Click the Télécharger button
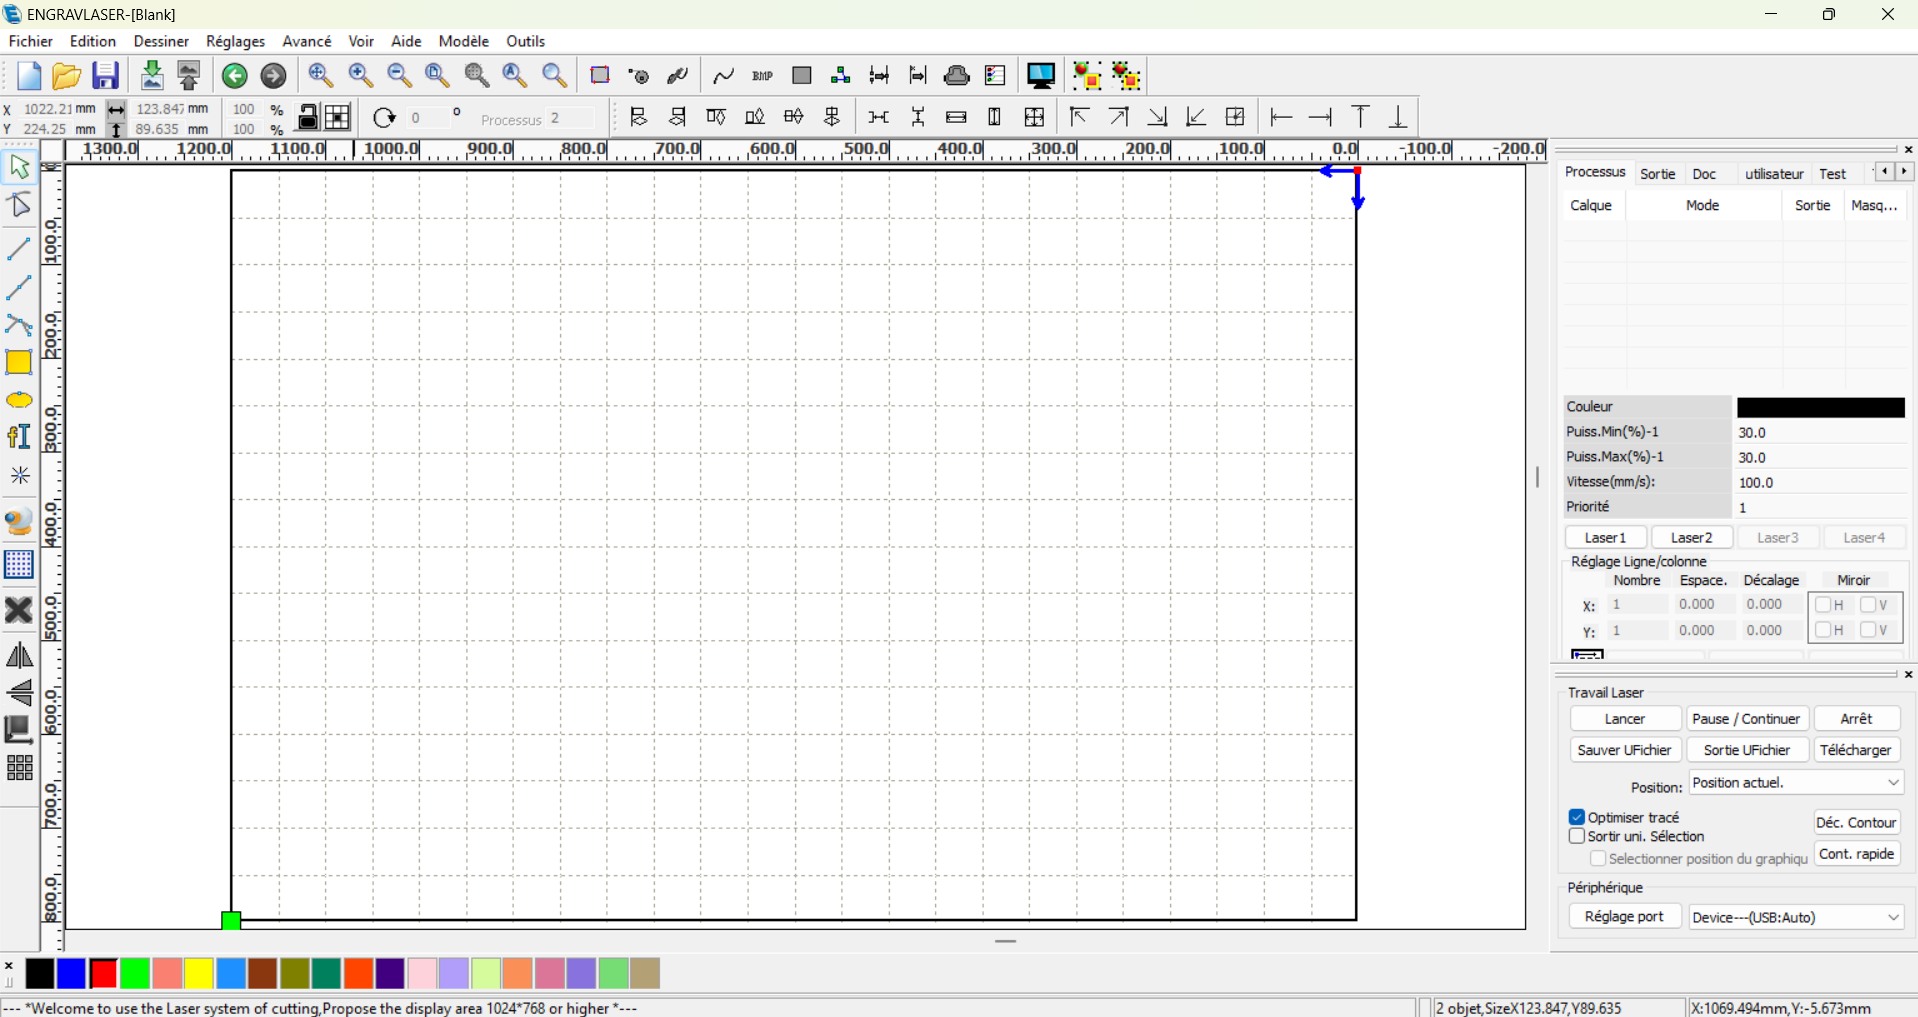This screenshot has height=1017, width=1918. click(x=1857, y=750)
